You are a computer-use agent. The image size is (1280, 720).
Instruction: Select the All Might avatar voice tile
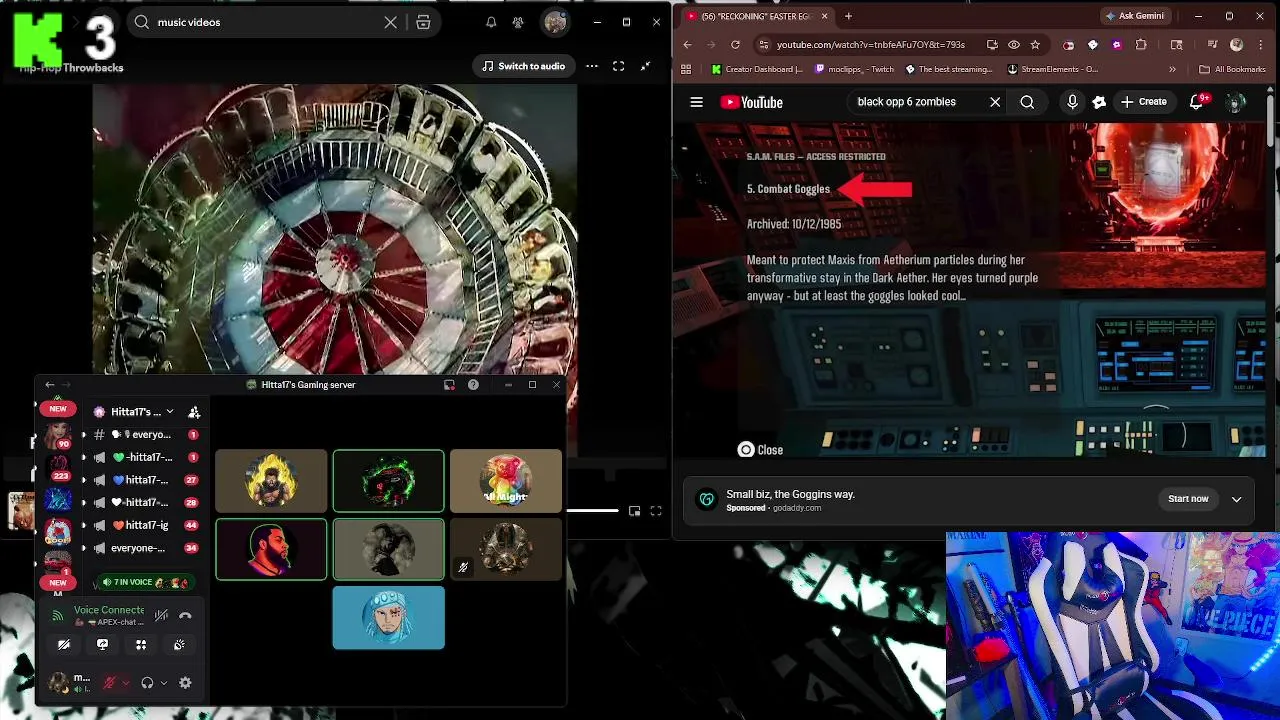point(505,481)
